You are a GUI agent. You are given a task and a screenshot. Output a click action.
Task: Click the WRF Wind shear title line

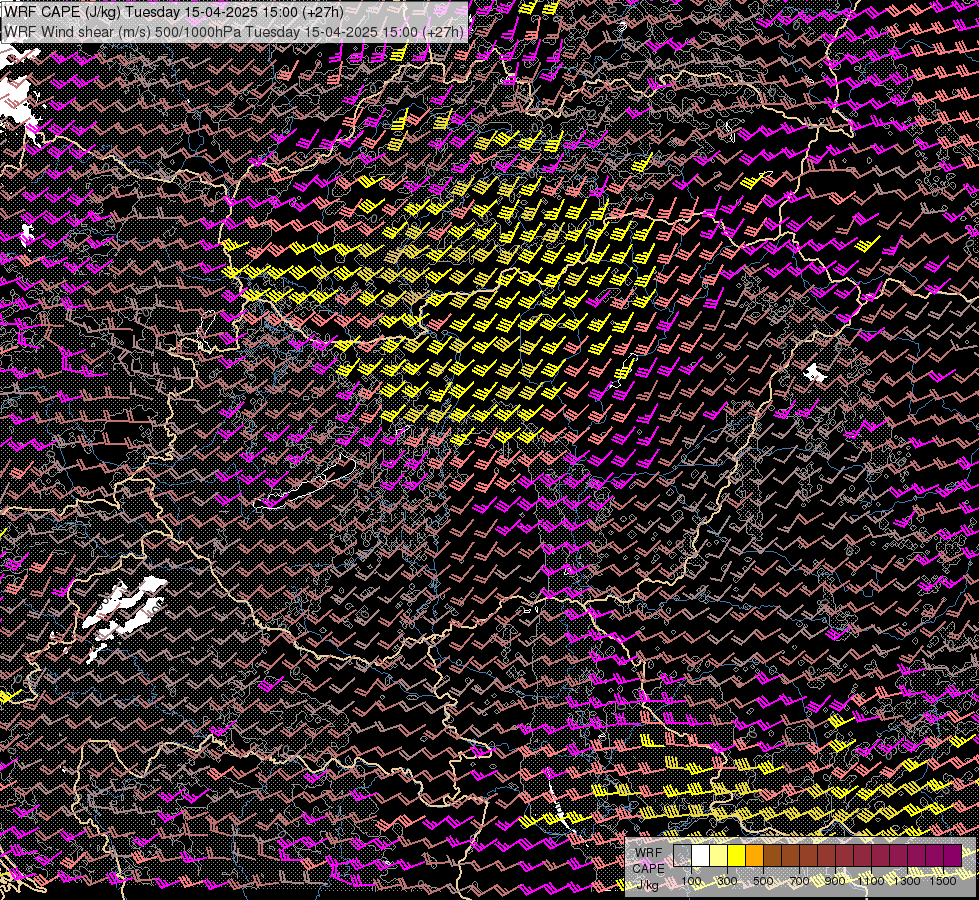pyautogui.click(x=234, y=32)
